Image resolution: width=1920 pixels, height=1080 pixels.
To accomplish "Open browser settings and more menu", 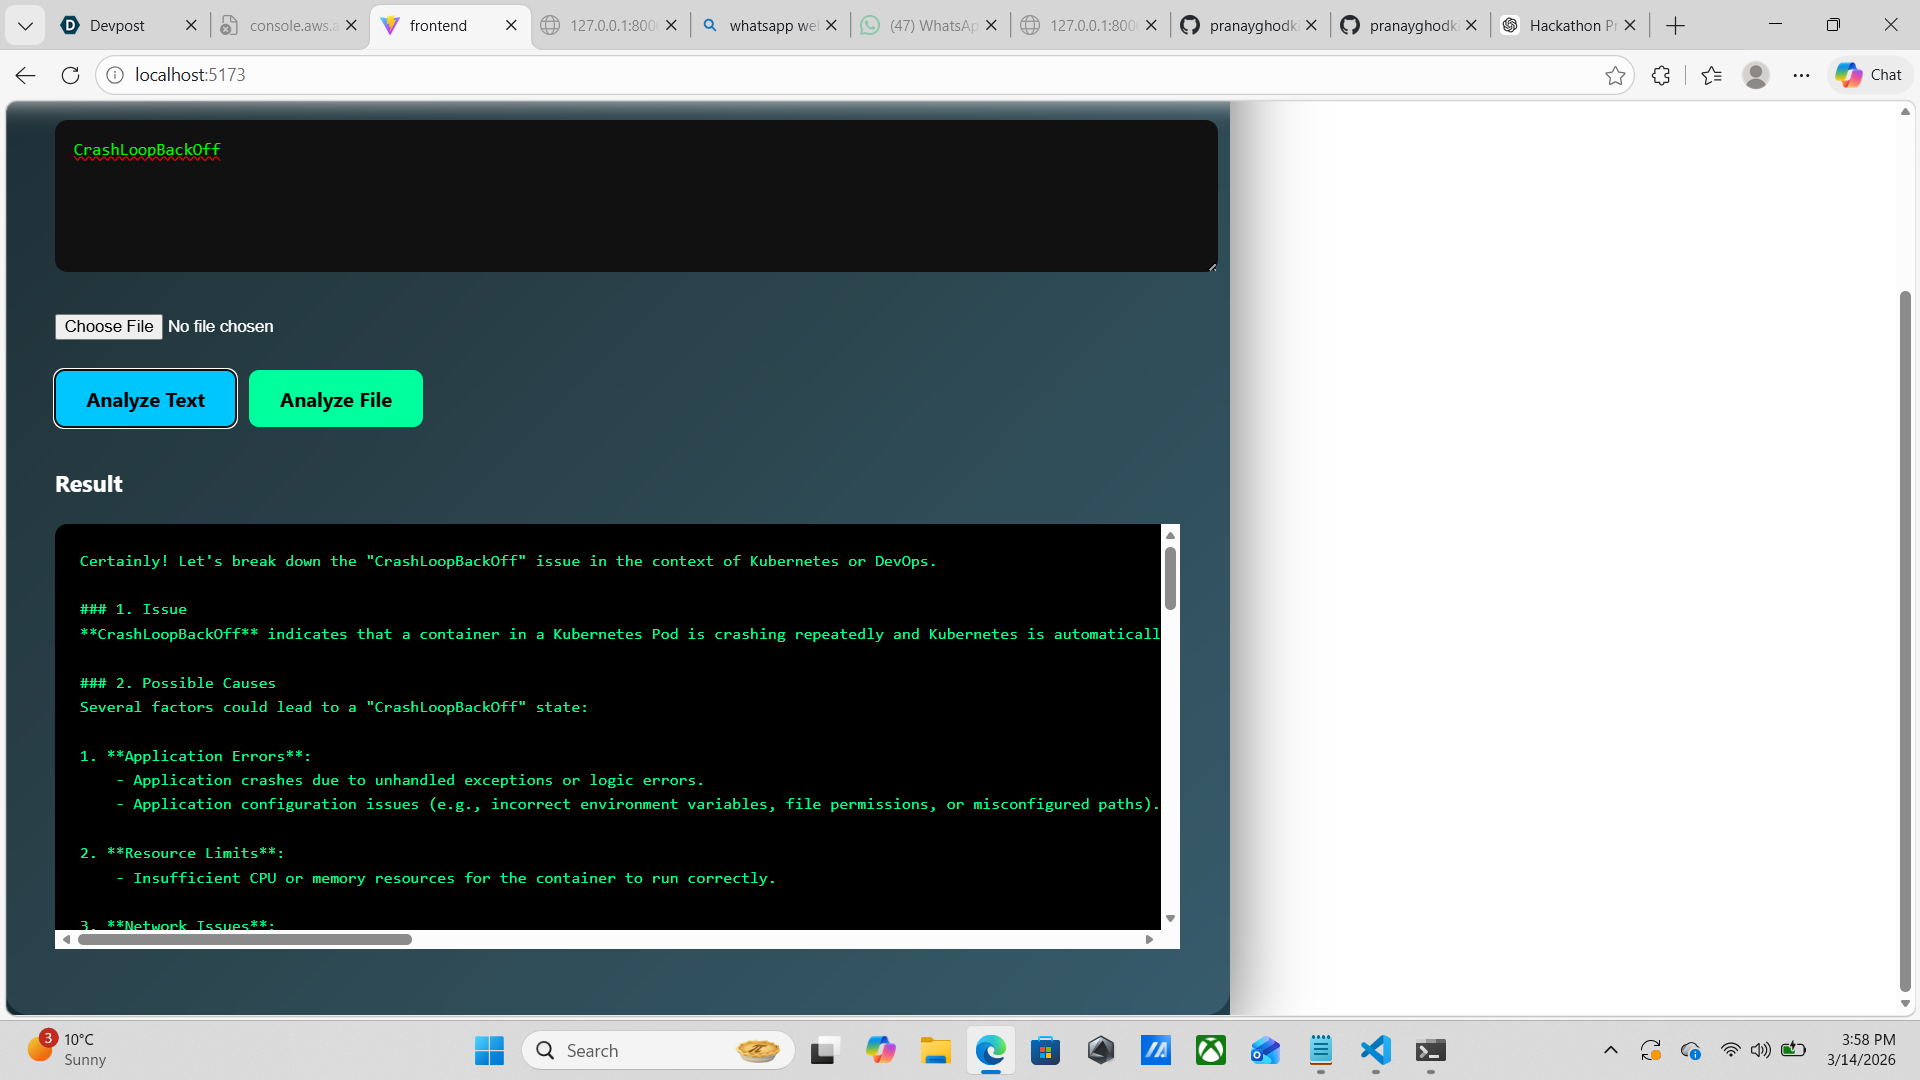I will click(1801, 75).
